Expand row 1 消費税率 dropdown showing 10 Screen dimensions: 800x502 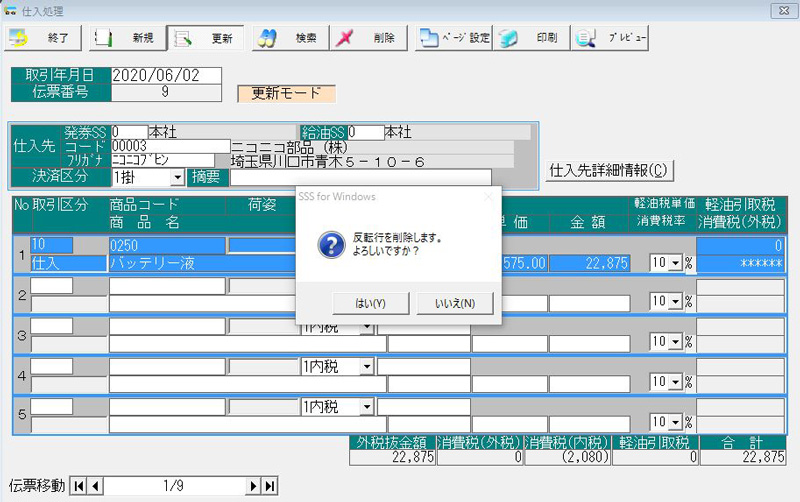point(674,263)
